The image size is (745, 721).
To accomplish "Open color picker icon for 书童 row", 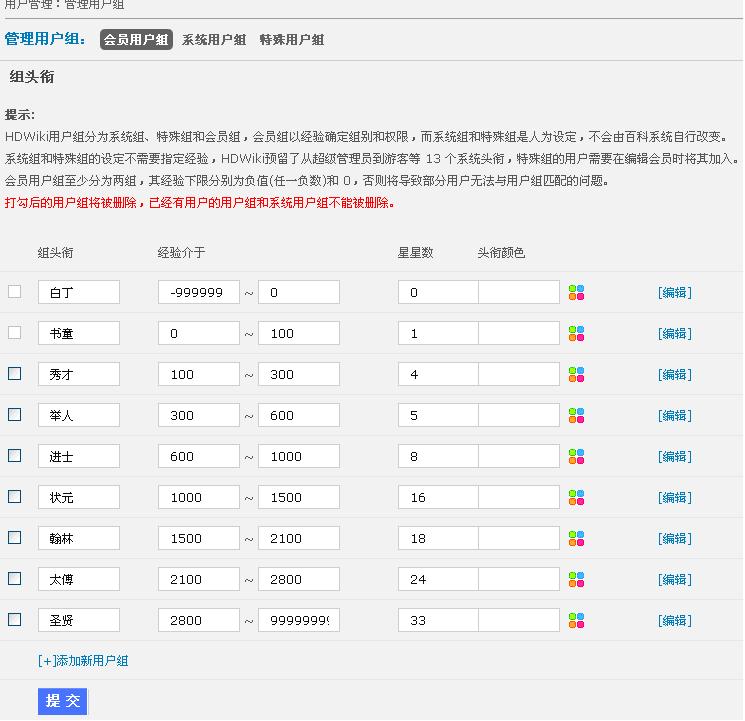I will (576, 333).
